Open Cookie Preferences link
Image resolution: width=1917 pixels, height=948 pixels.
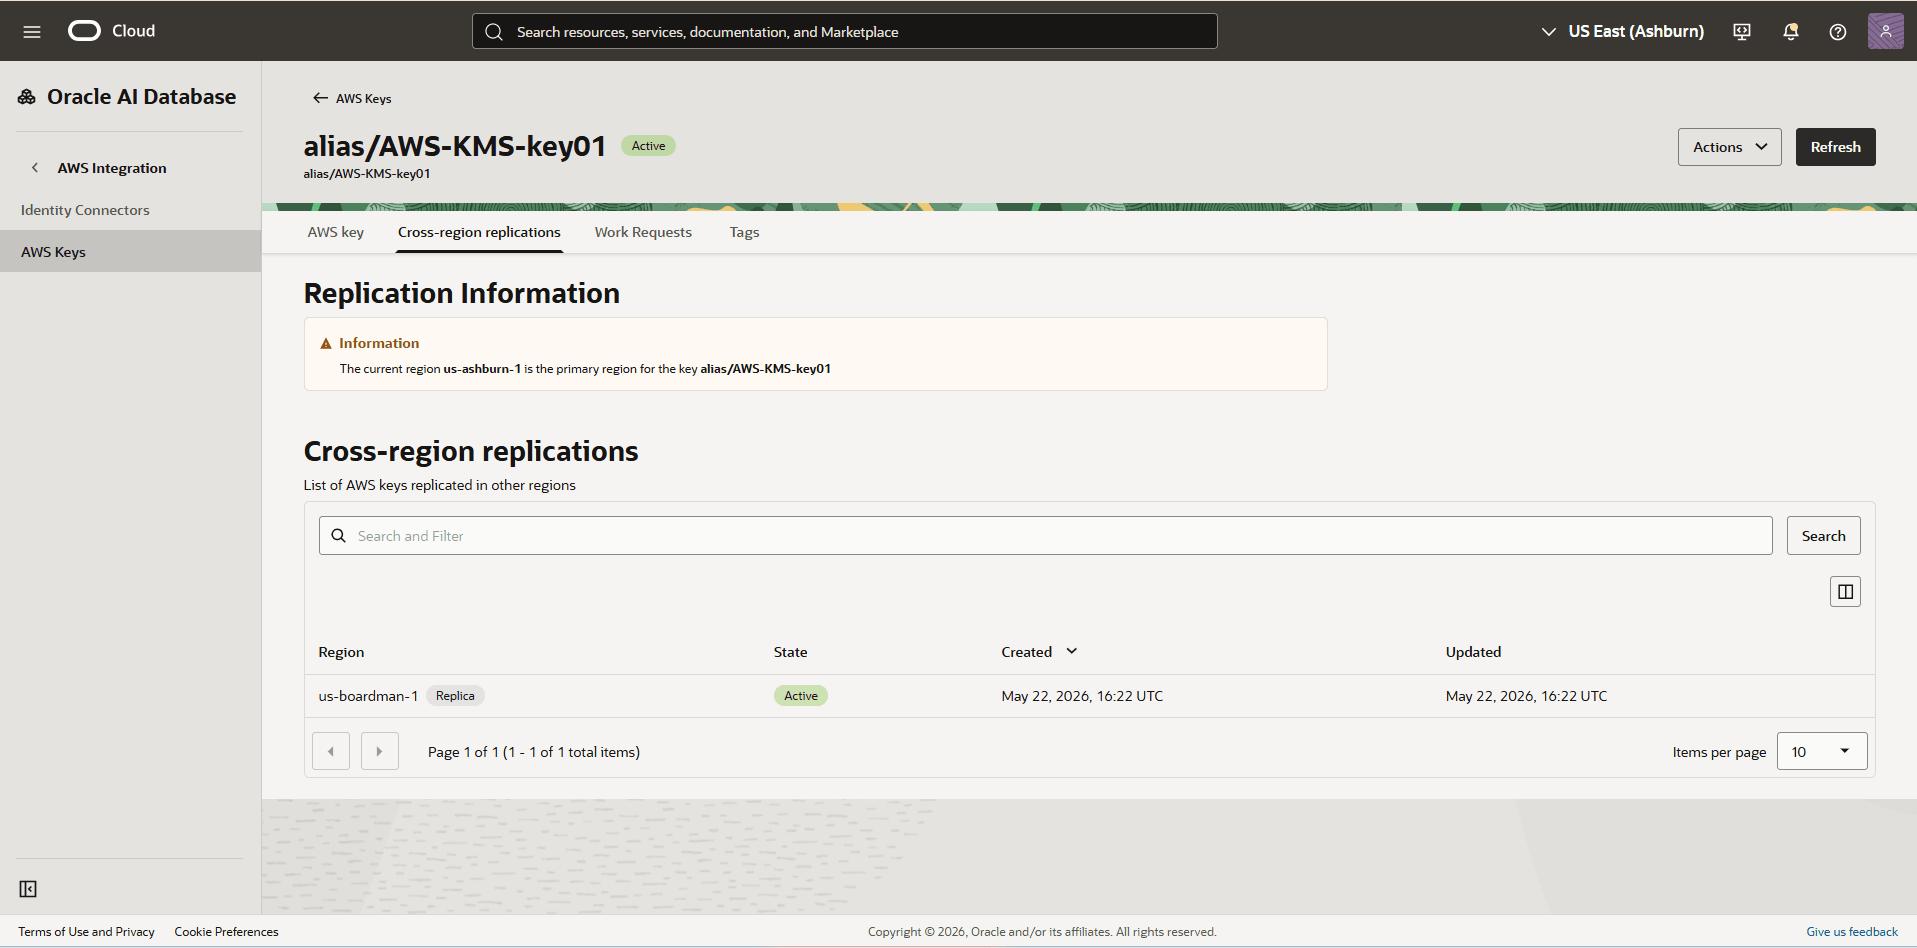pos(226,932)
